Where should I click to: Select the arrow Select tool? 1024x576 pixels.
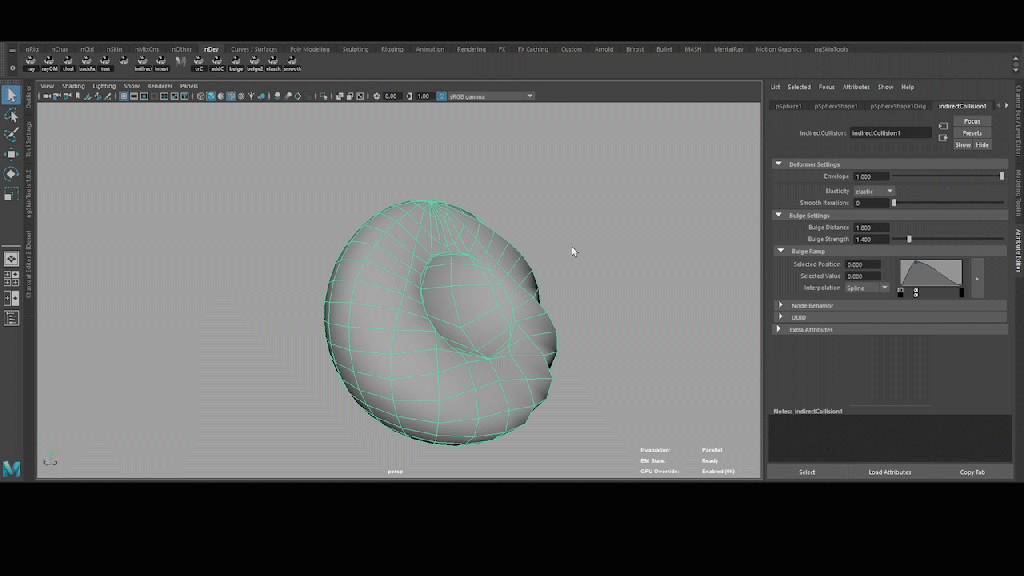coord(11,95)
